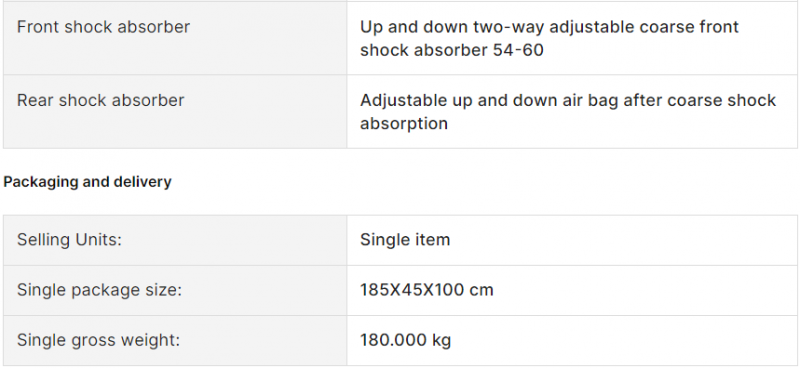Select the words Up and down in front description

click(414, 27)
